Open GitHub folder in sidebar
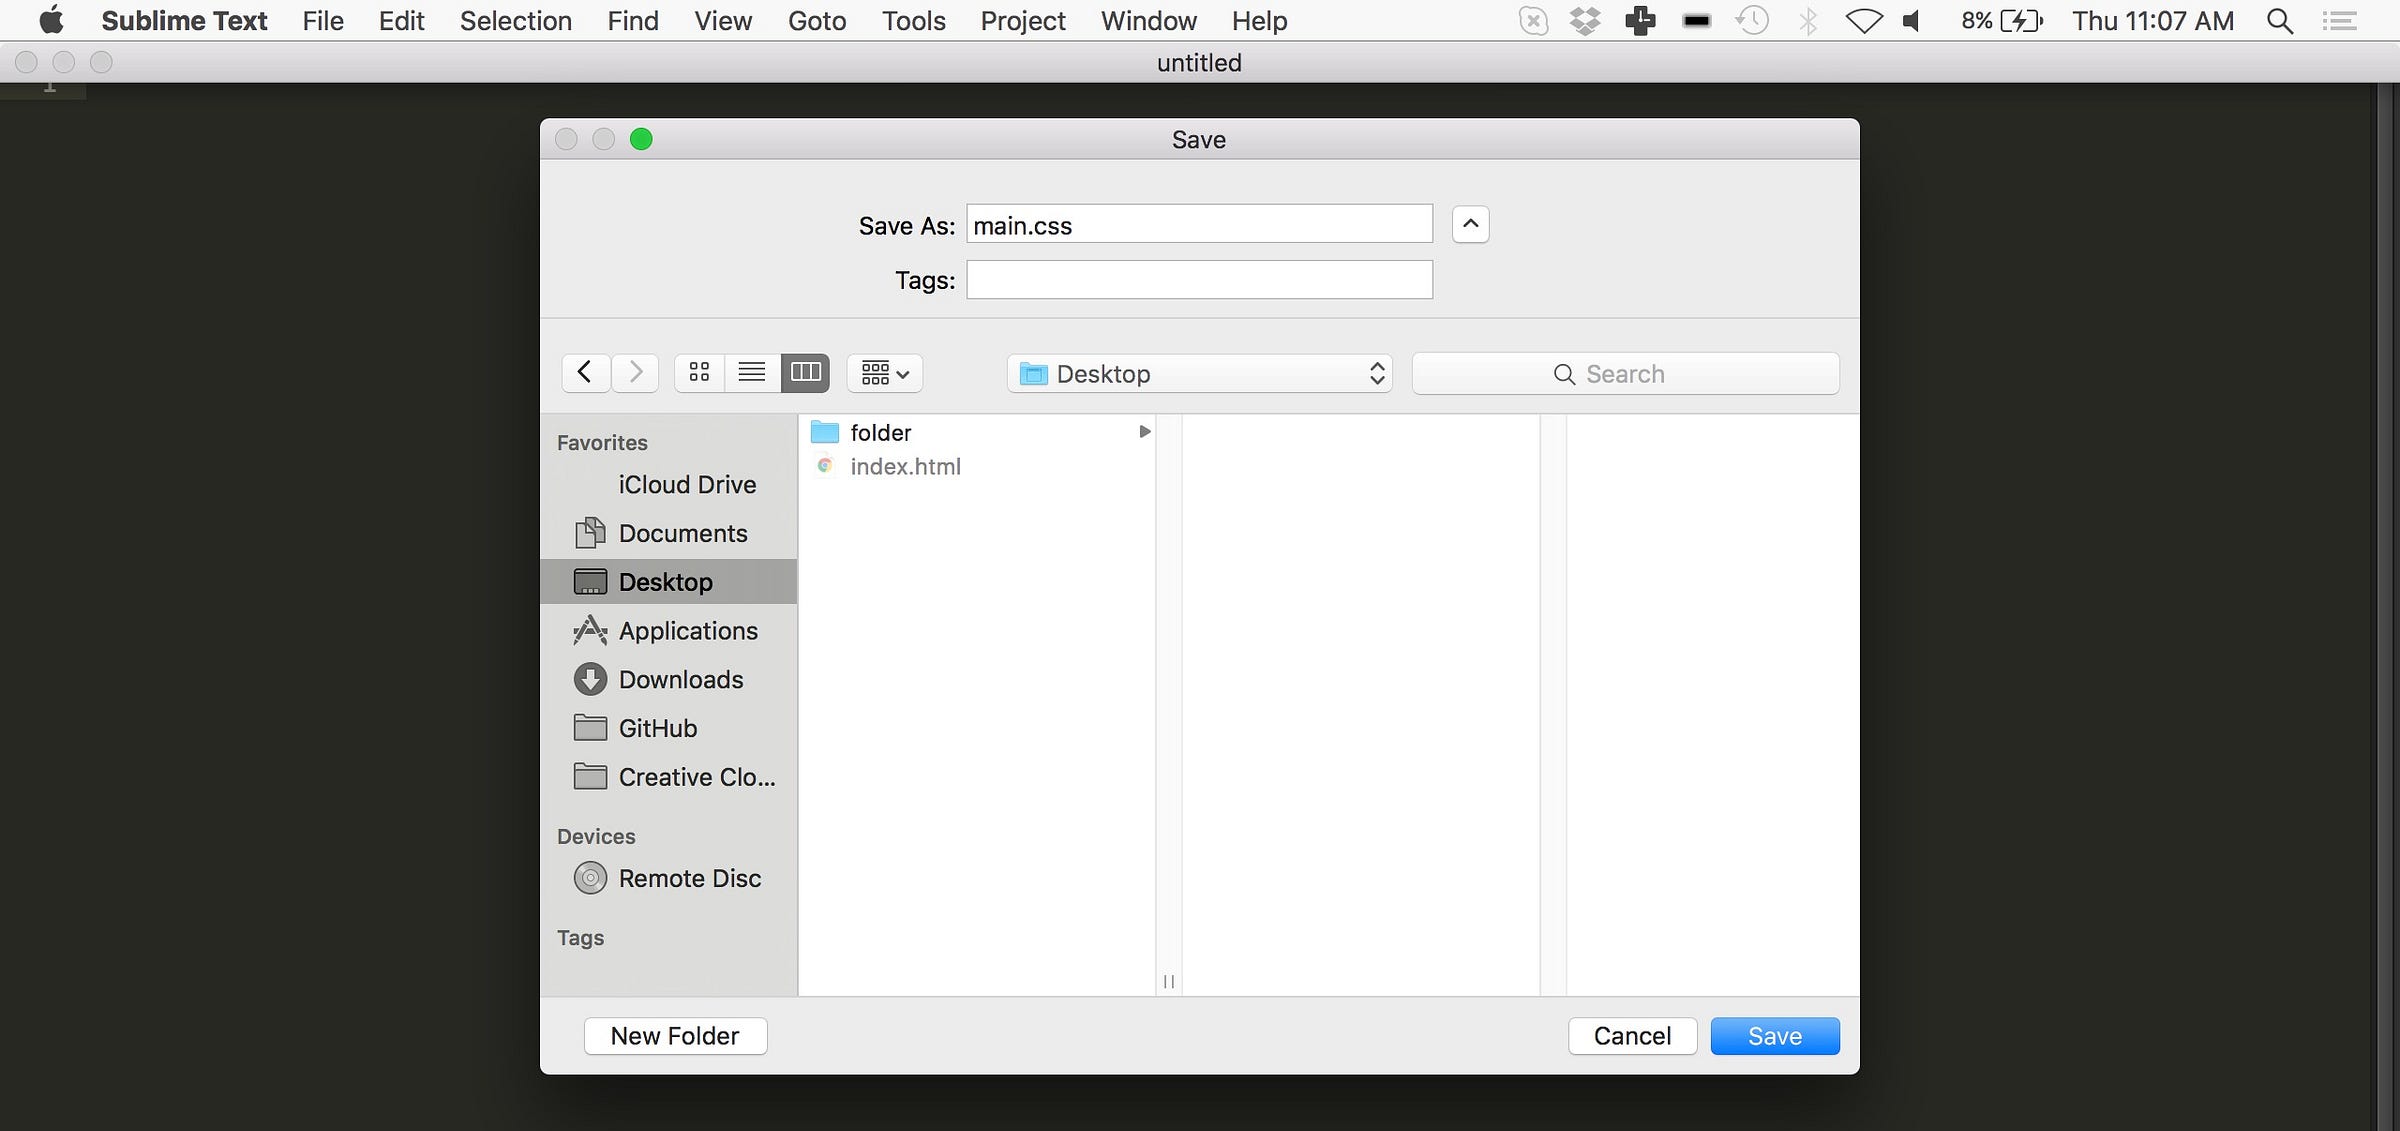 (x=657, y=728)
